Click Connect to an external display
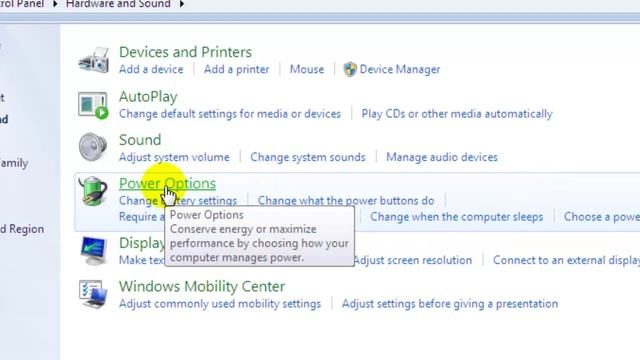 tap(566, 260)
